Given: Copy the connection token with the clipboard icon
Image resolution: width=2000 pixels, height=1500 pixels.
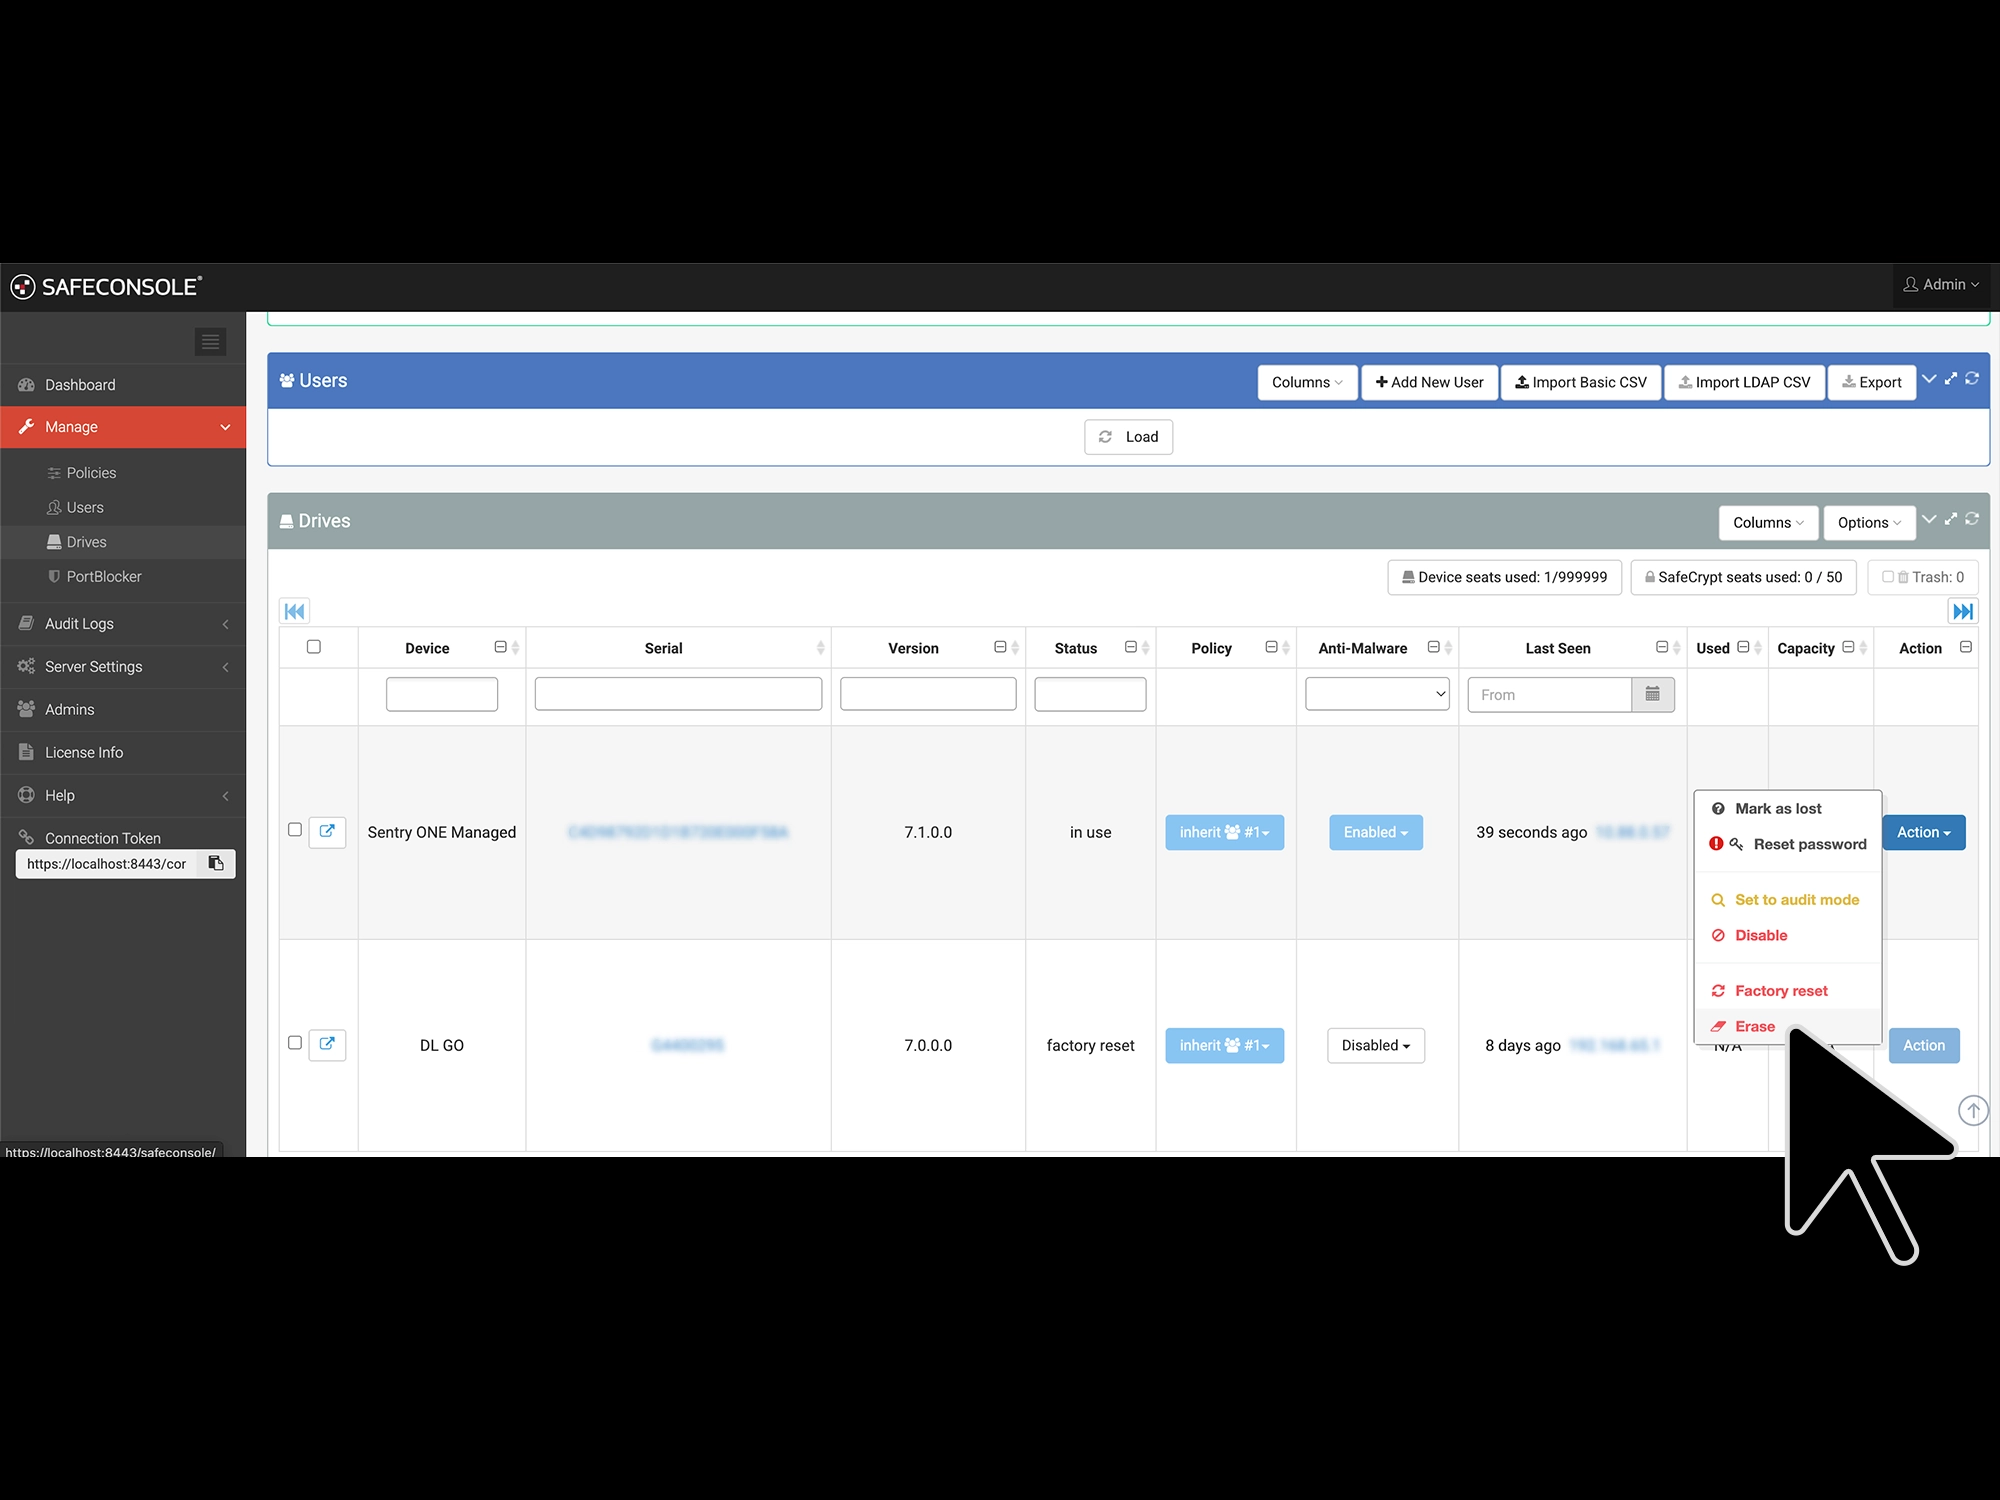Looking at the screenshot, I should (216, 863).
